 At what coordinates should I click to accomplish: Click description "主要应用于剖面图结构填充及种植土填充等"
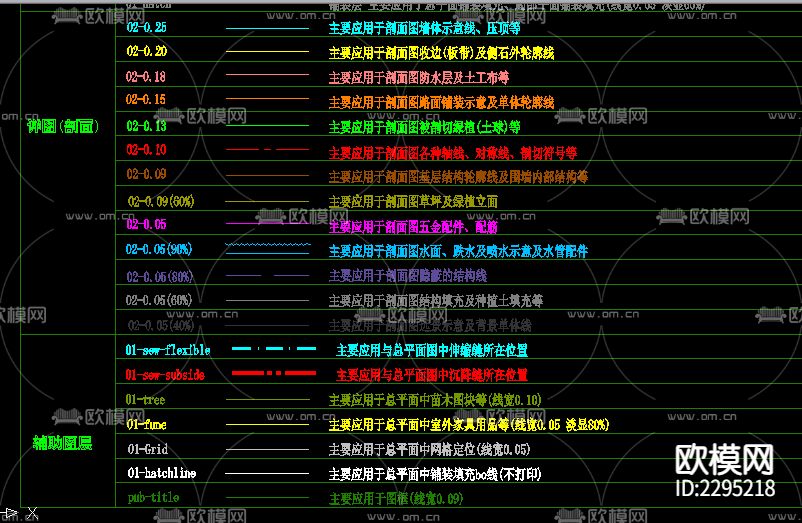(435, 301)
